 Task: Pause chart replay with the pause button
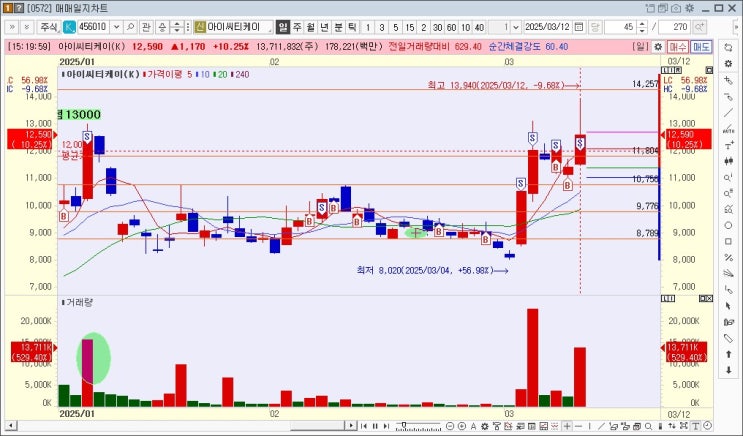(x=375, y=426)
